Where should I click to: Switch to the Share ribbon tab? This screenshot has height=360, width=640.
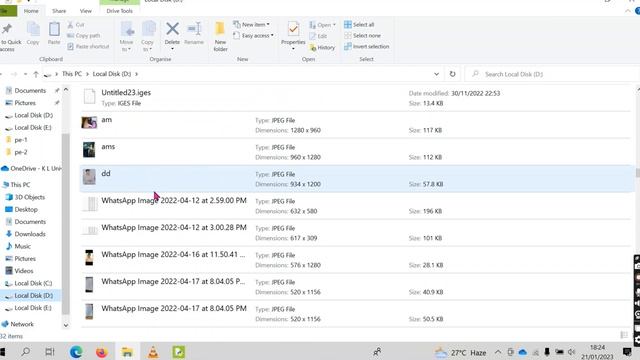[x=59, y=11]
